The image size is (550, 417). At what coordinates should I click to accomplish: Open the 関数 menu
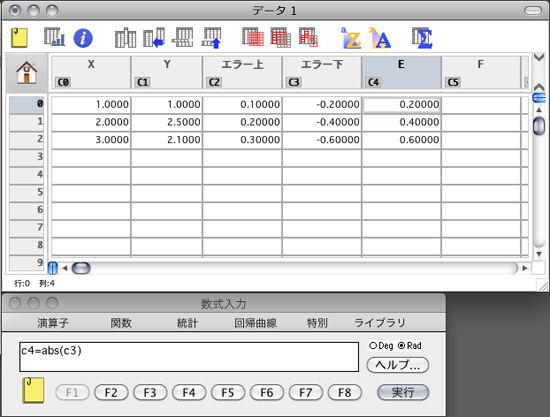coord(121,323)
